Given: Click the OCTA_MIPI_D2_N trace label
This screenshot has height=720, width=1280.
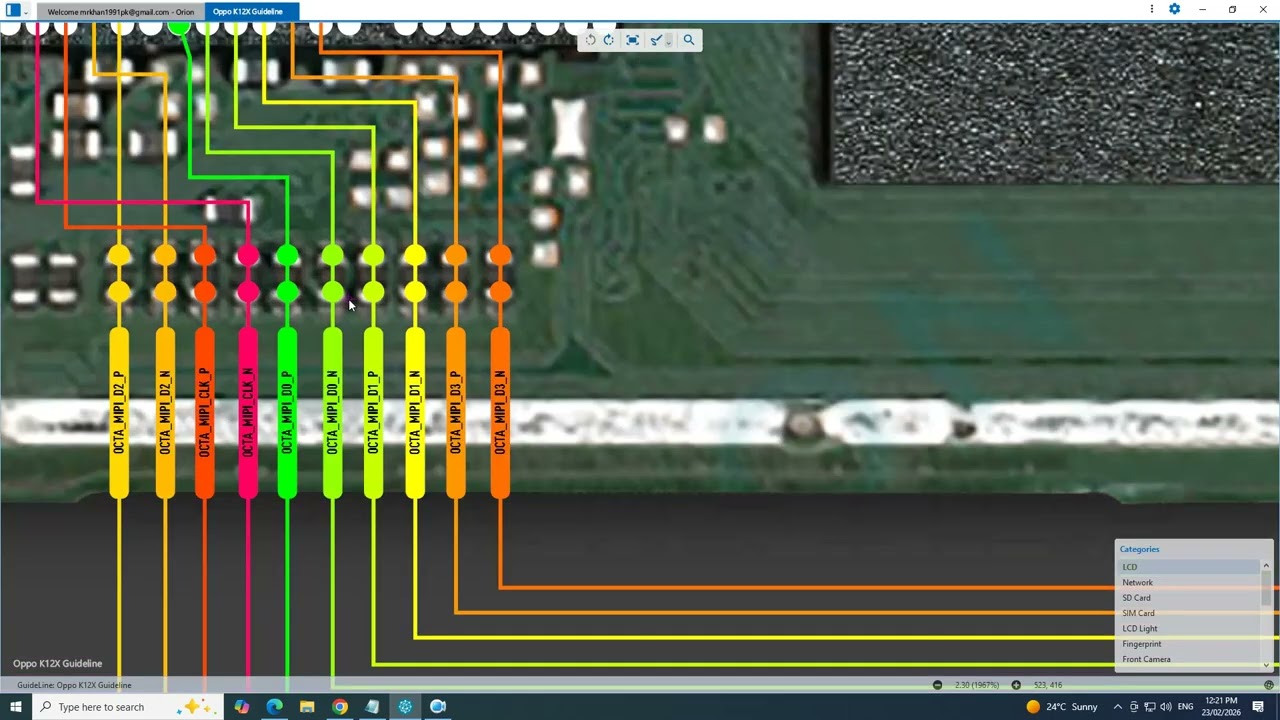Looking at the screenshot, I should (x=165, y=412).
